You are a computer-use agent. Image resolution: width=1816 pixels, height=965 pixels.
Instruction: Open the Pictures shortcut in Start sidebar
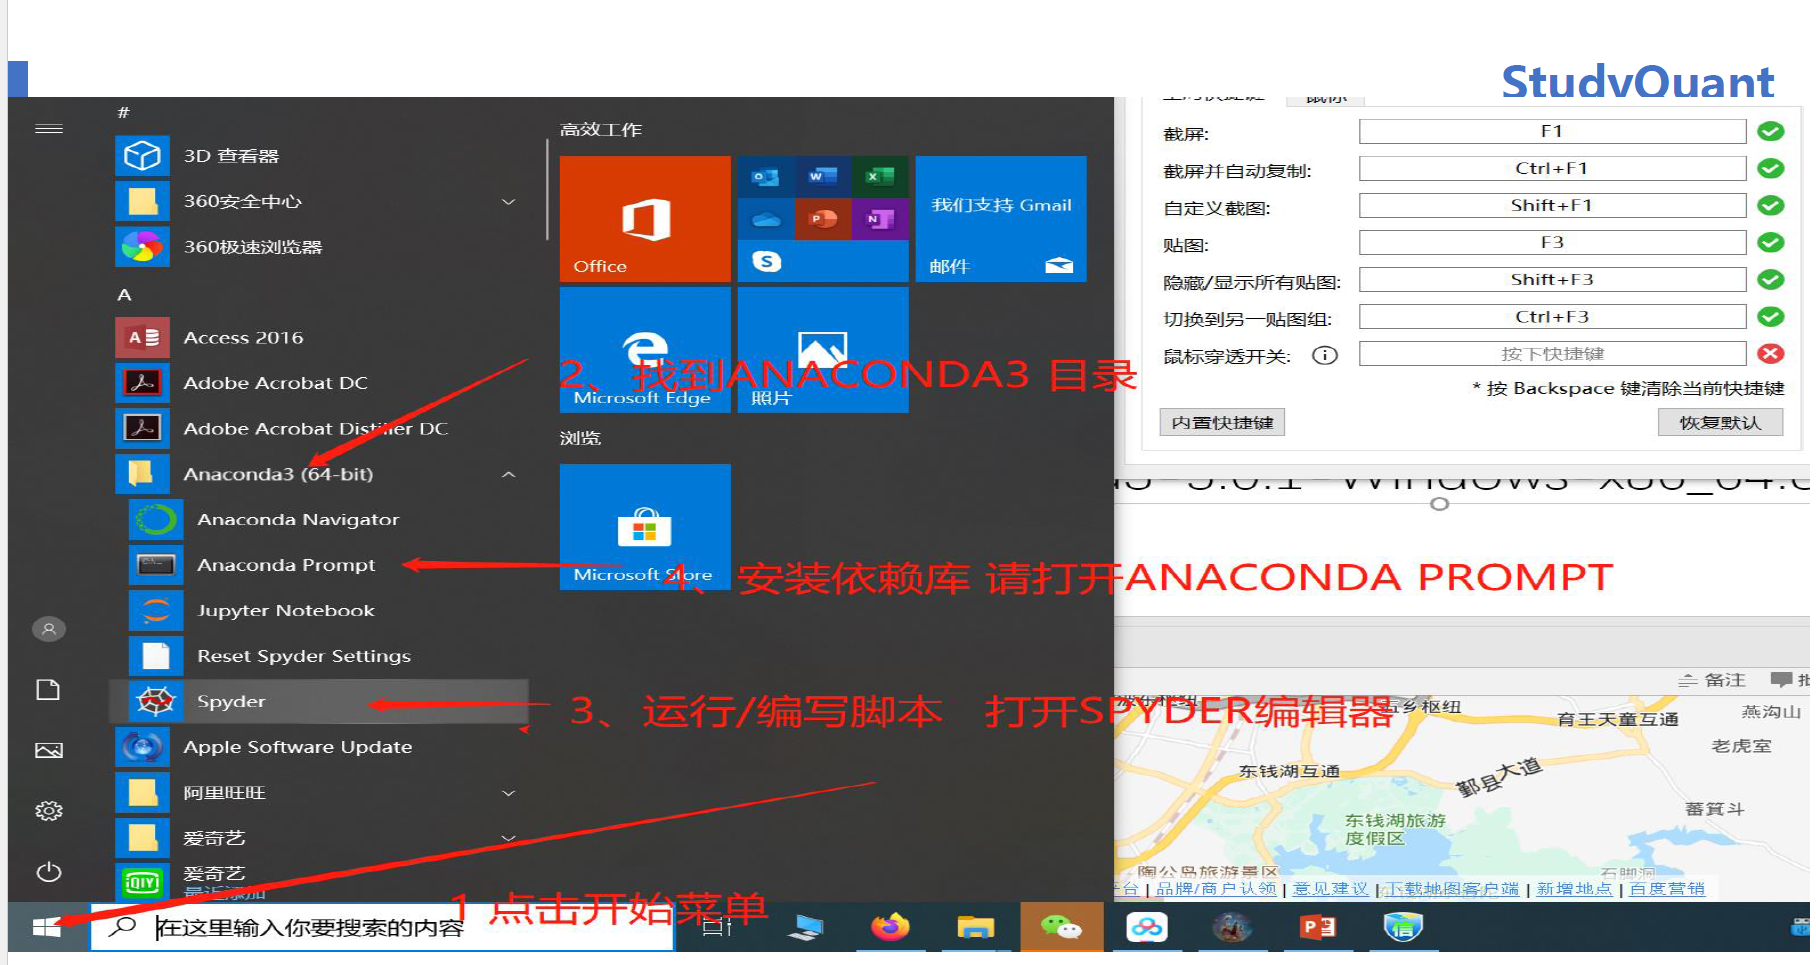49,751
